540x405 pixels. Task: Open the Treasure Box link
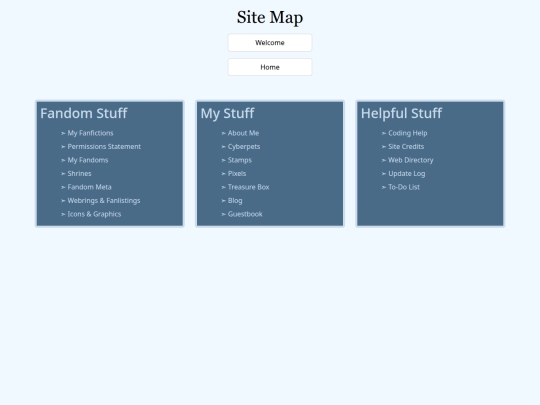click(x=248, y=187)
